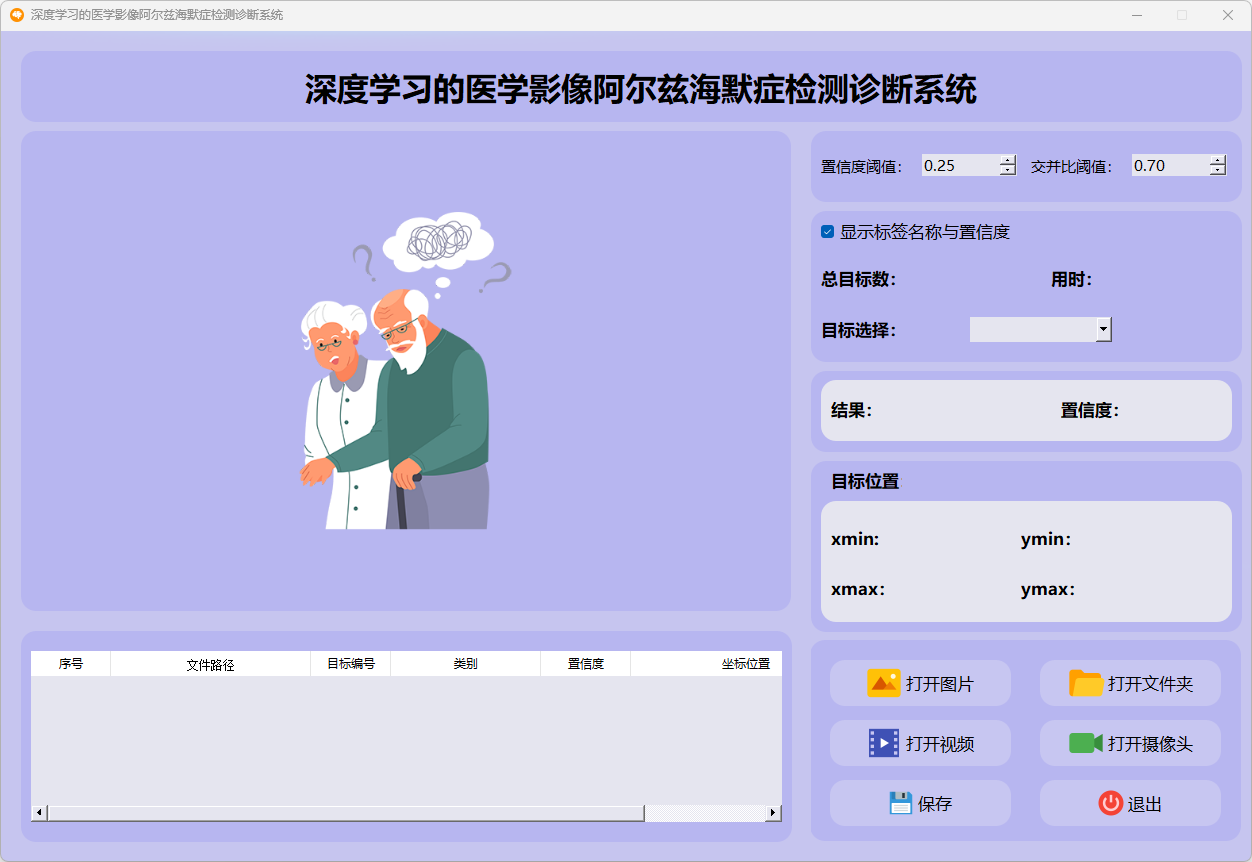Click the 交并比阈值 value field
Image resolution: width=1252 pixels, height=862 pixels.
[x=1170, y=166]
